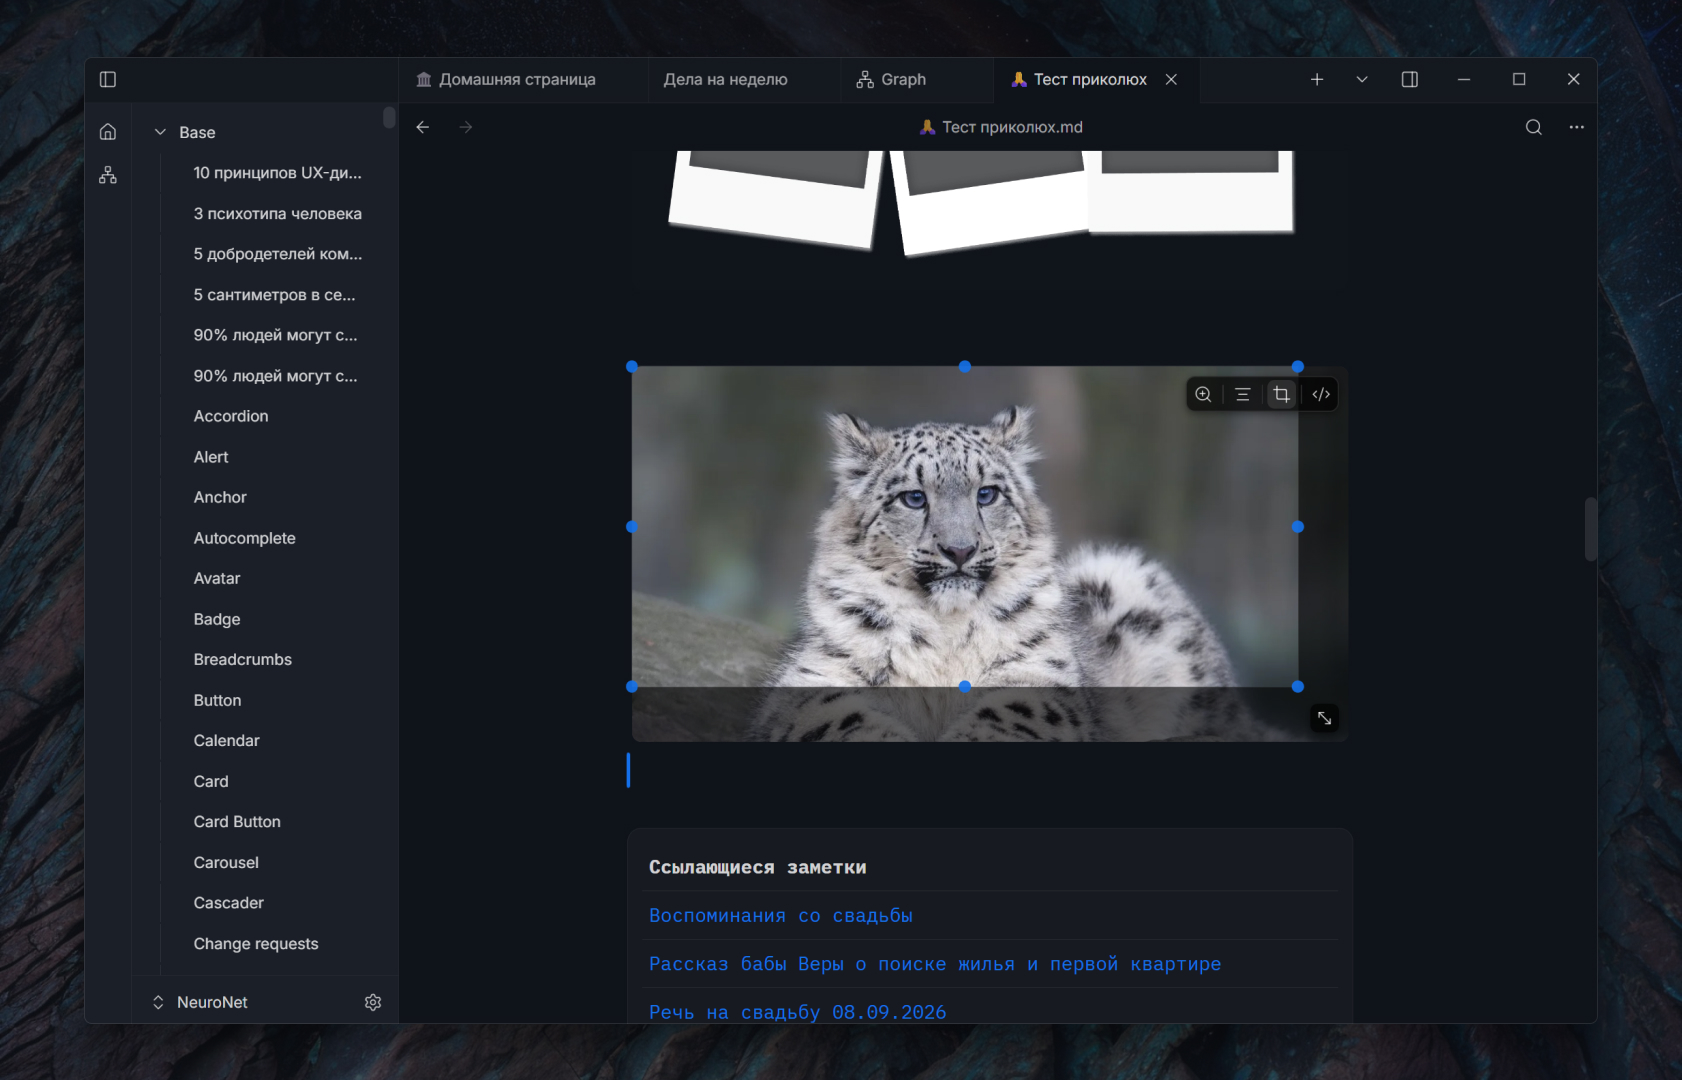This screenshot has height=1080, width=1682.
Task: Click the zoom-in icon on the image toolbar
Action: 1204,394
